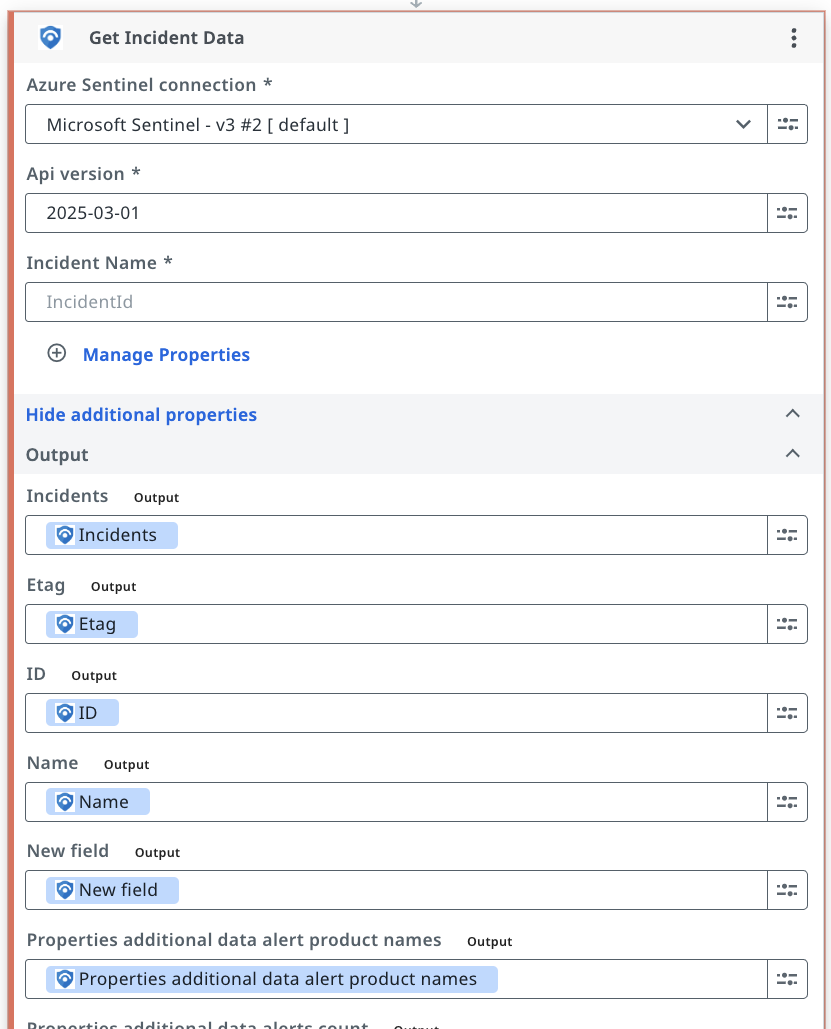
Task: Open field options icon beside Incidents output
Action: pos(787,535)
